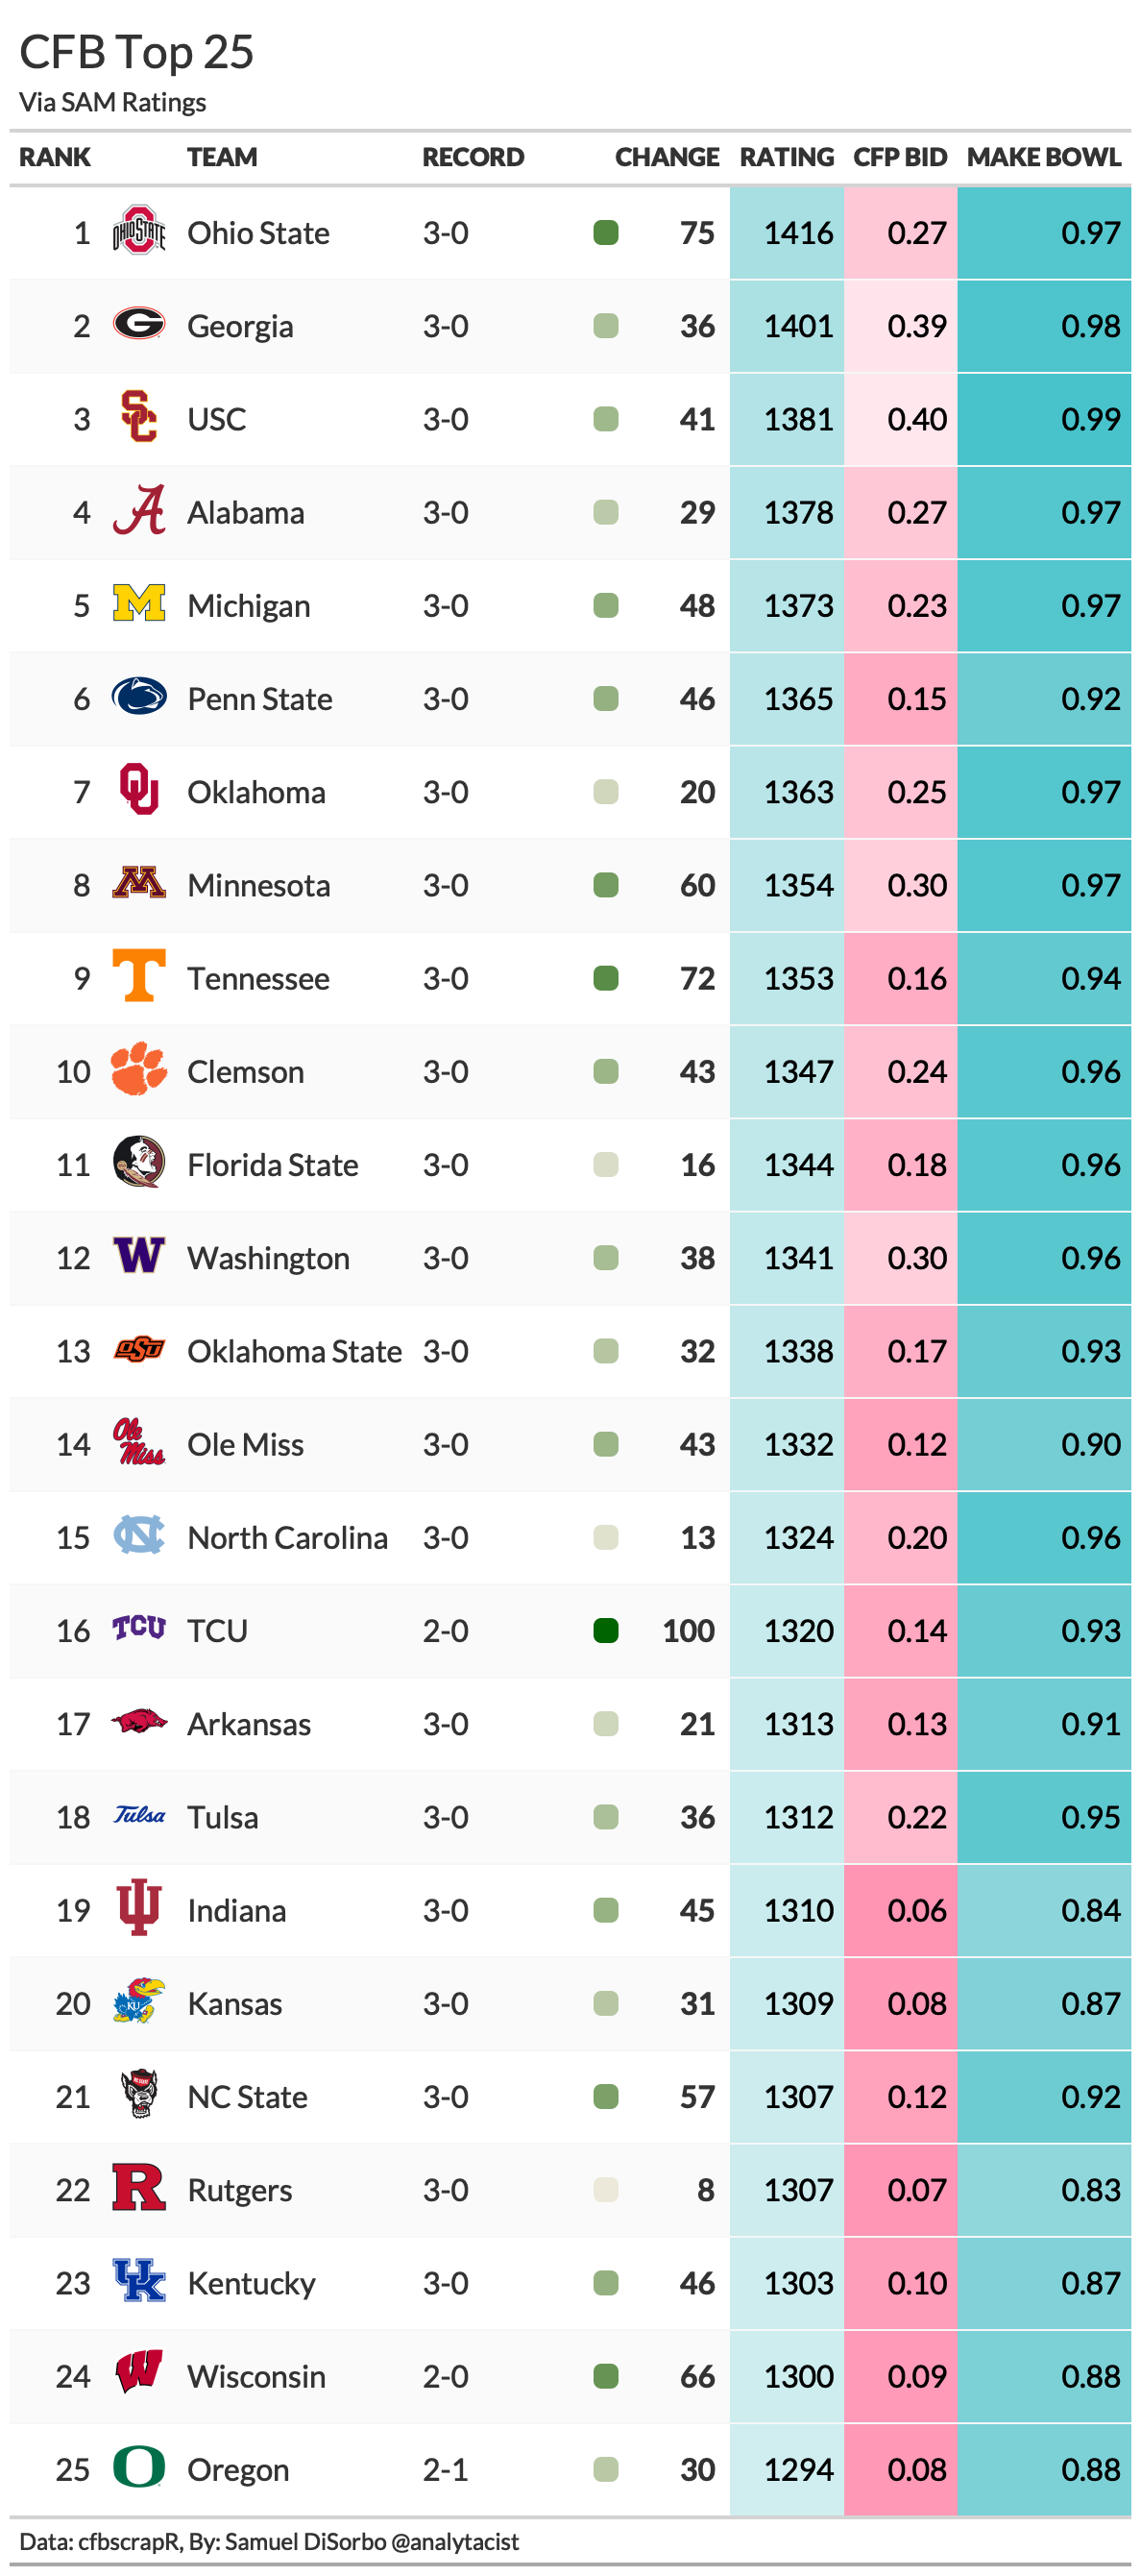
Task: Click the Michigan M logo
Action: click(138, 604)
